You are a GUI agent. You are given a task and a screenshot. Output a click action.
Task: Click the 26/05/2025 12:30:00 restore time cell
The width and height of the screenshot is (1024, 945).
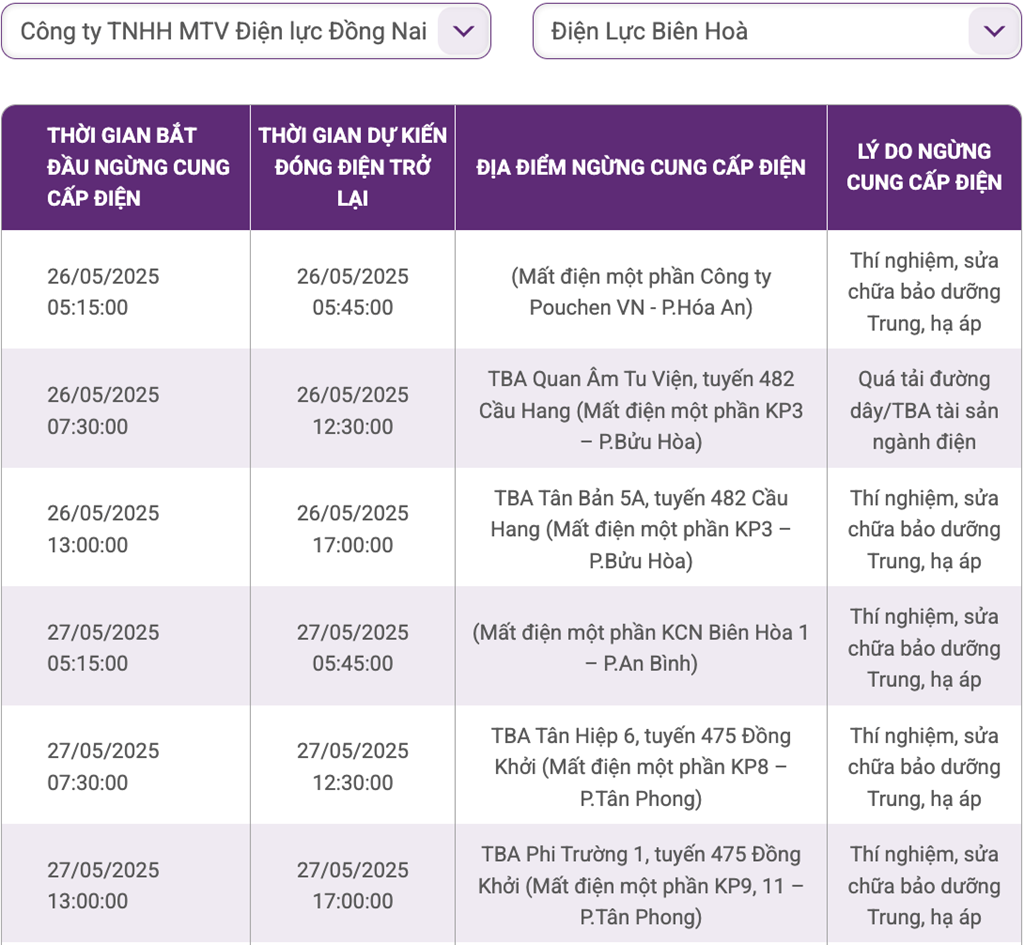coord(353,410)
